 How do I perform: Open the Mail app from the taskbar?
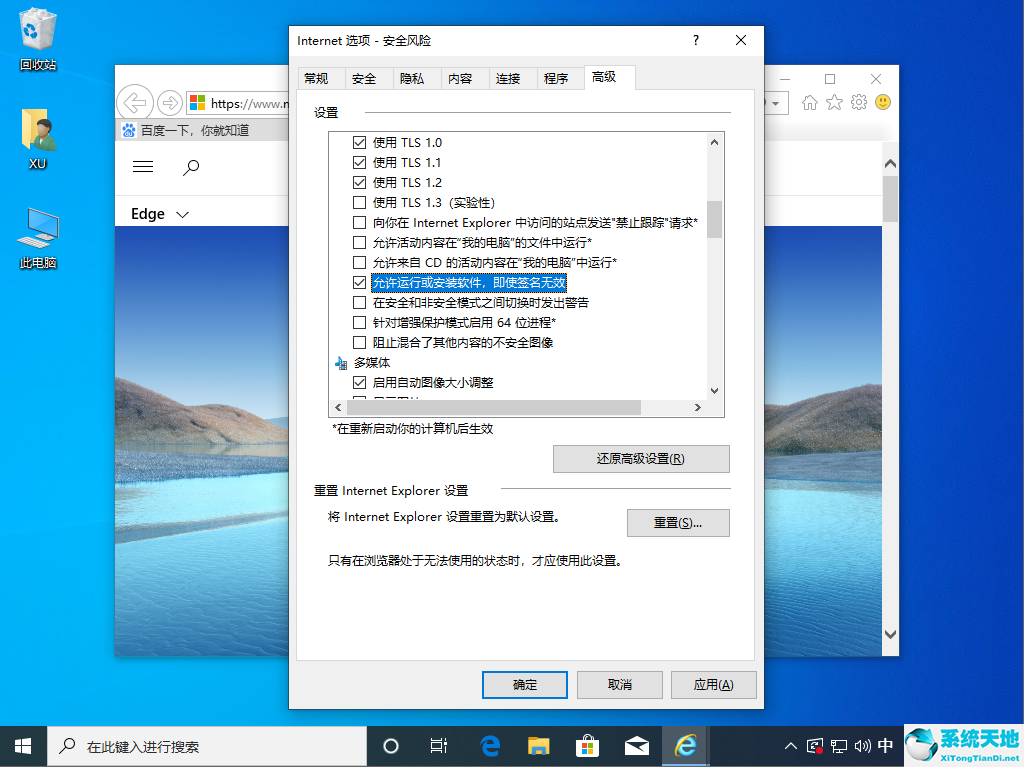pos(636,745)
